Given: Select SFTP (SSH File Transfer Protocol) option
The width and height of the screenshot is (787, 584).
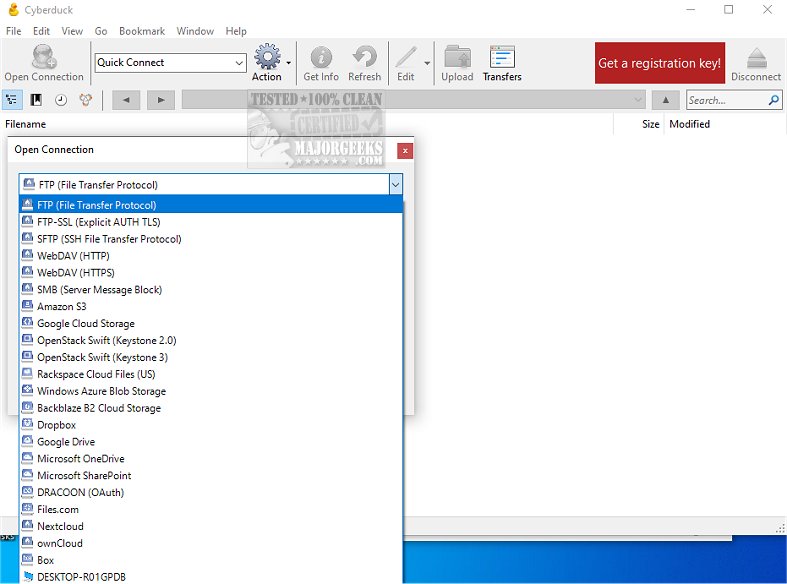Looking at the screenshot, I should [211, 238].
